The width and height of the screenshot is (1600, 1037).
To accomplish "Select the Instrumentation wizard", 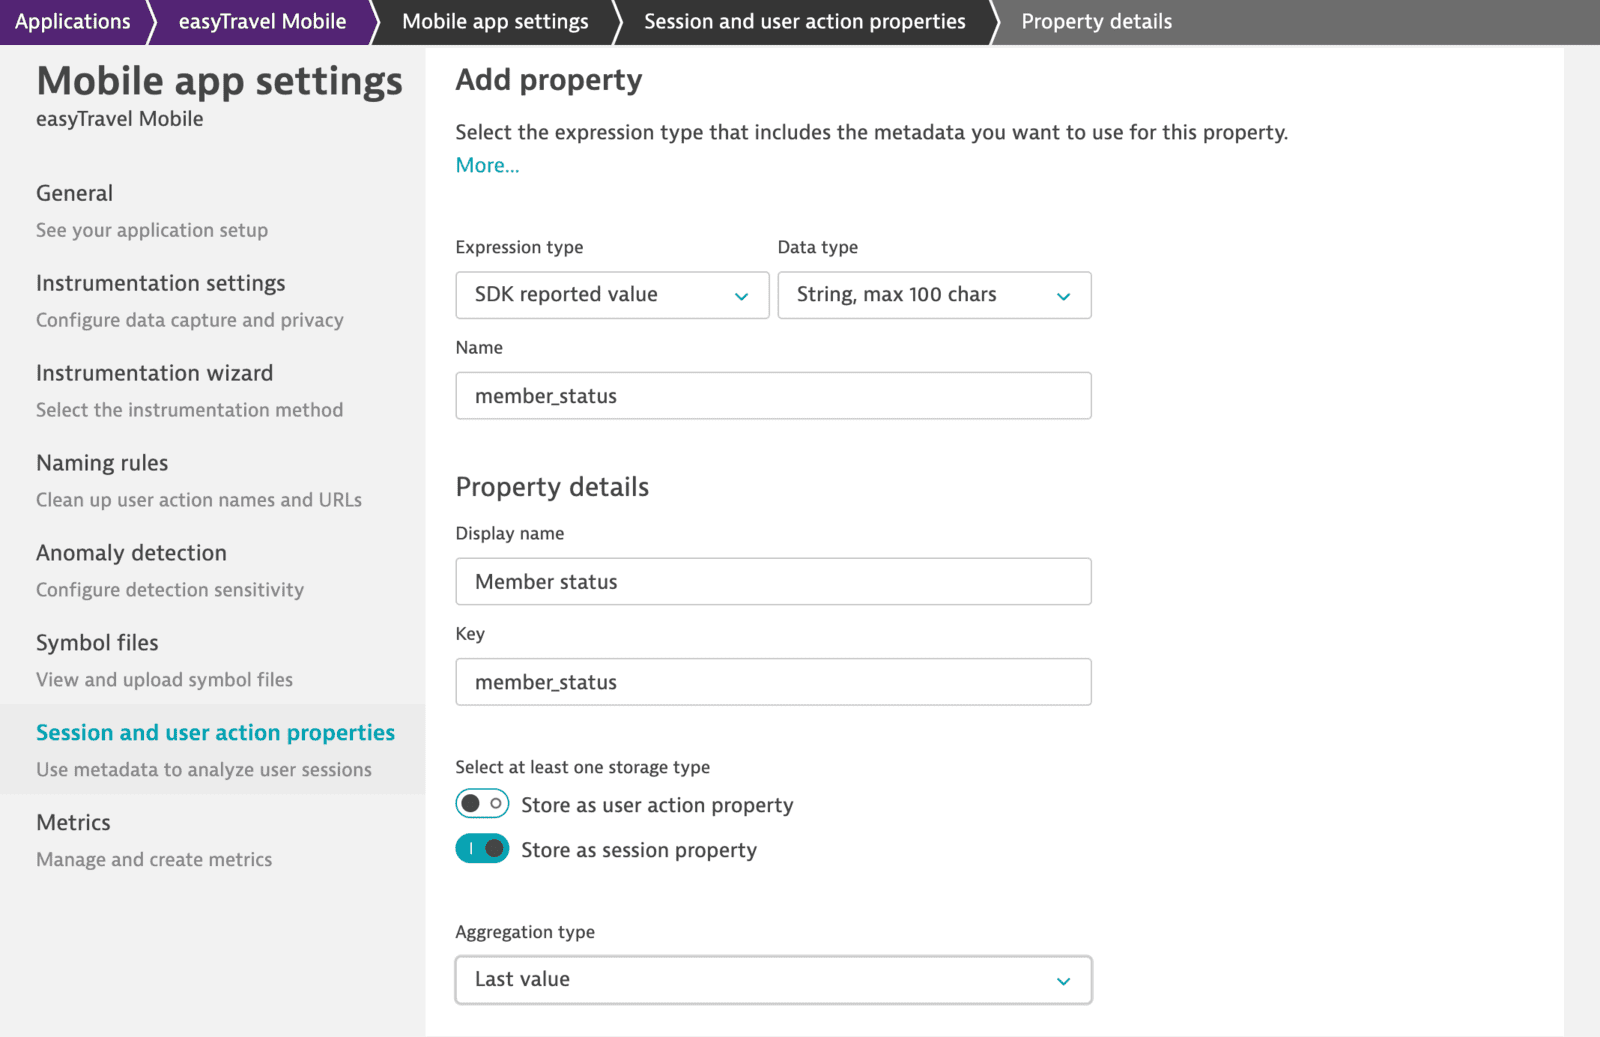I will click(154, 373).
